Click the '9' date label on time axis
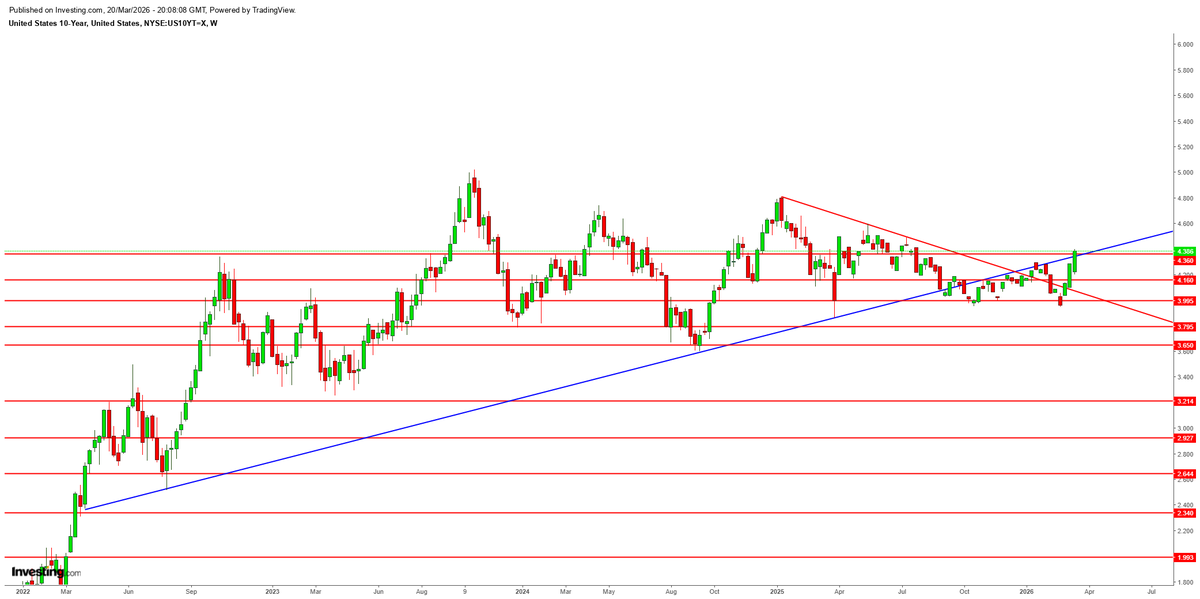Viewport: 1200px width, 599px height. click(465, 592)
